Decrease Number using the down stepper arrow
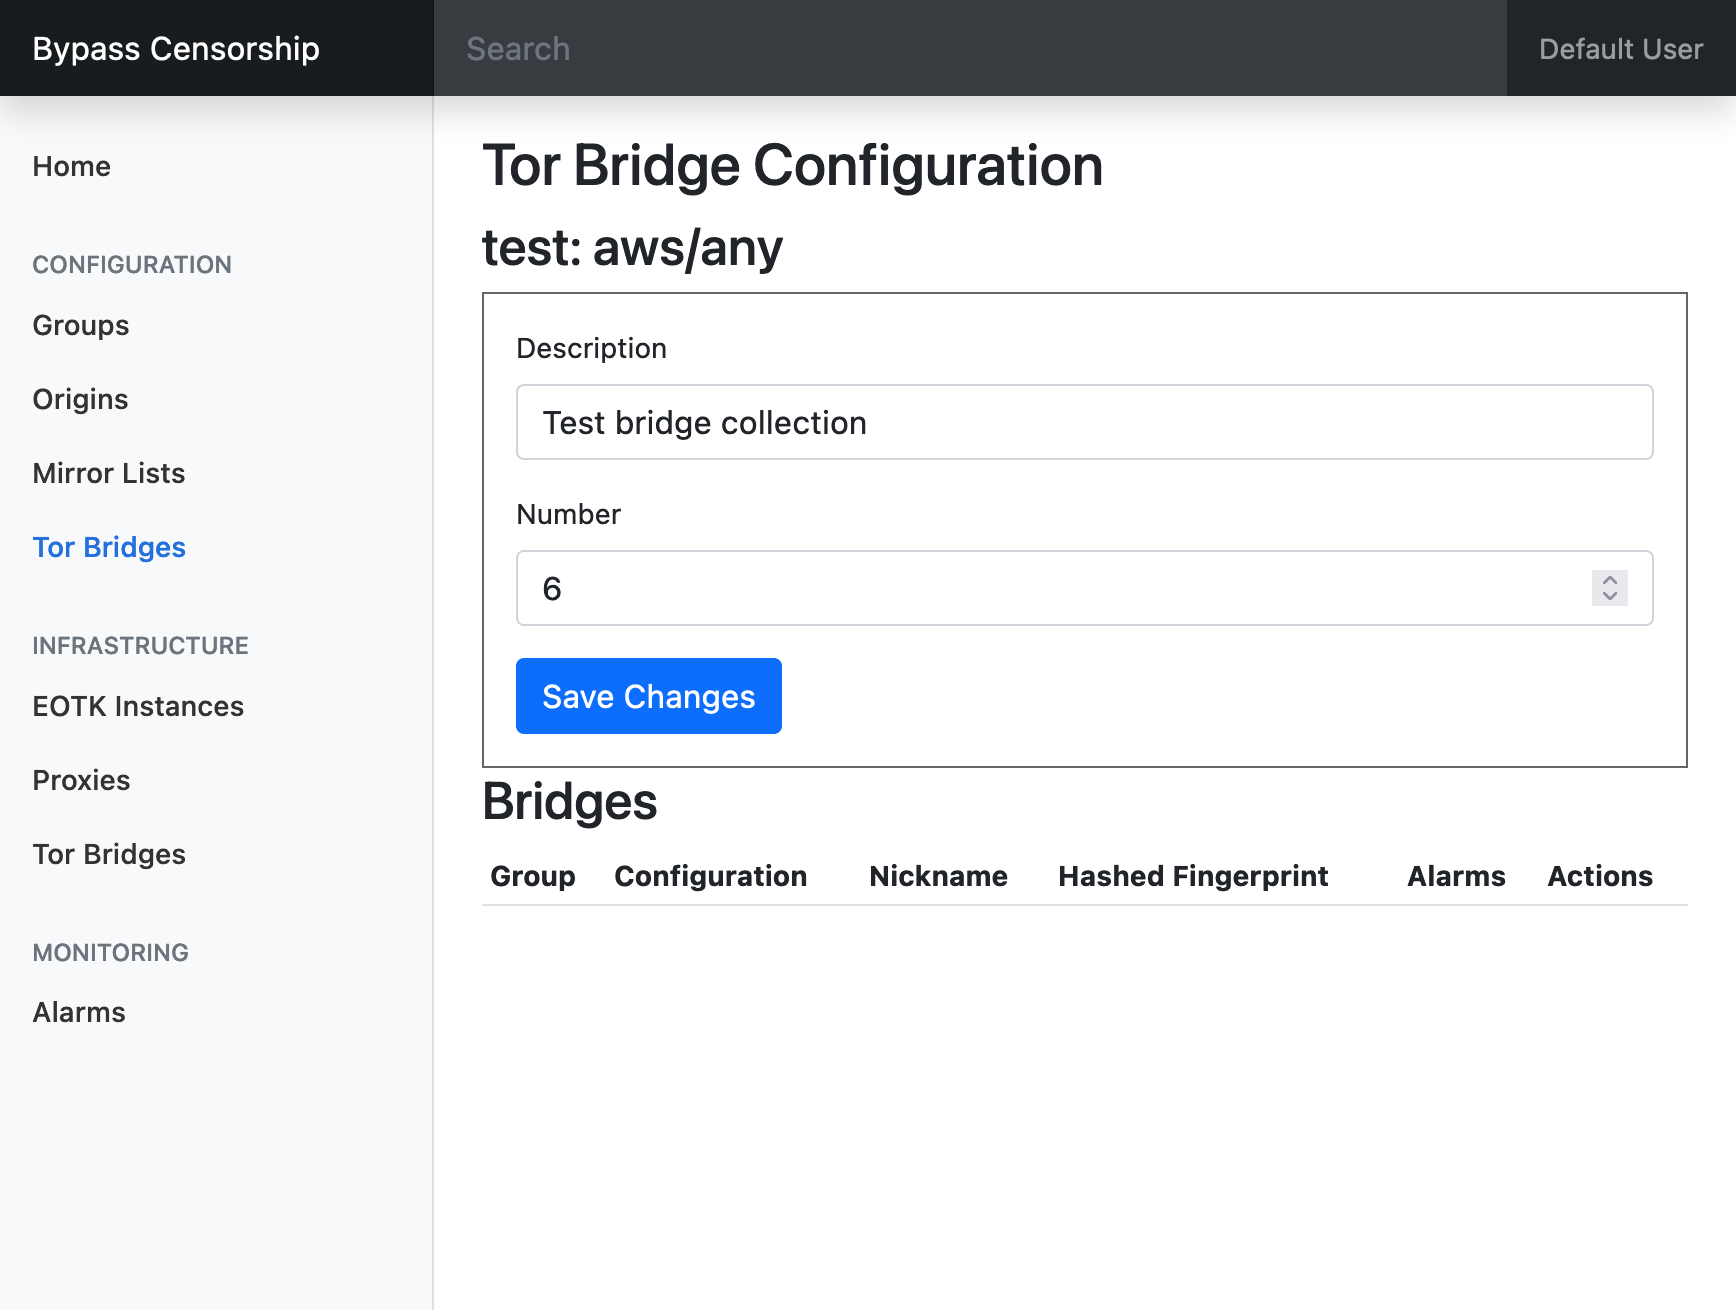1736x1310 pixels. [x=1609, y=597]
